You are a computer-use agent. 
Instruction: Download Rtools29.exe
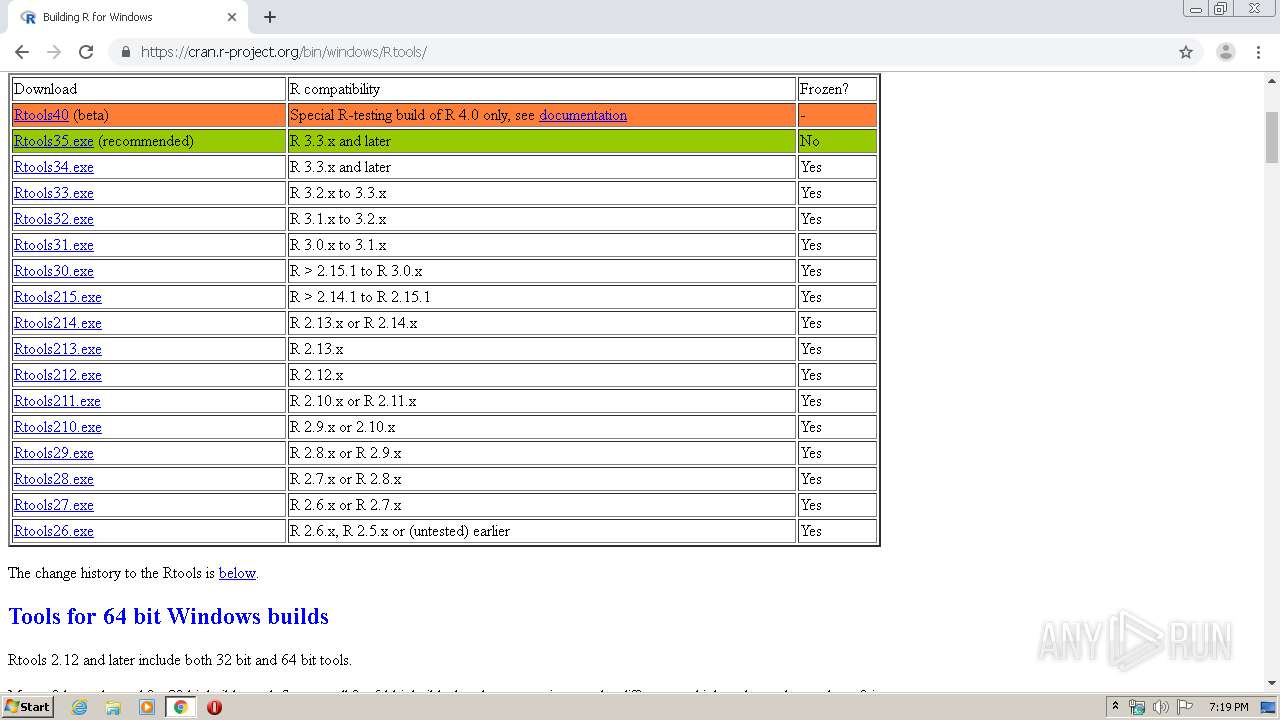[x=54, y=453]
